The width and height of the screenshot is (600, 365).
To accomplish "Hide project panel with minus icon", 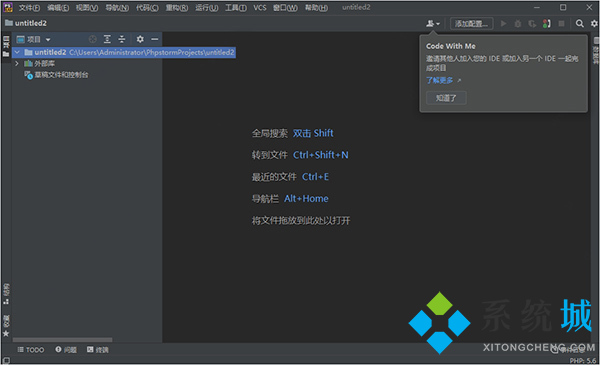I will coord(155,39).
